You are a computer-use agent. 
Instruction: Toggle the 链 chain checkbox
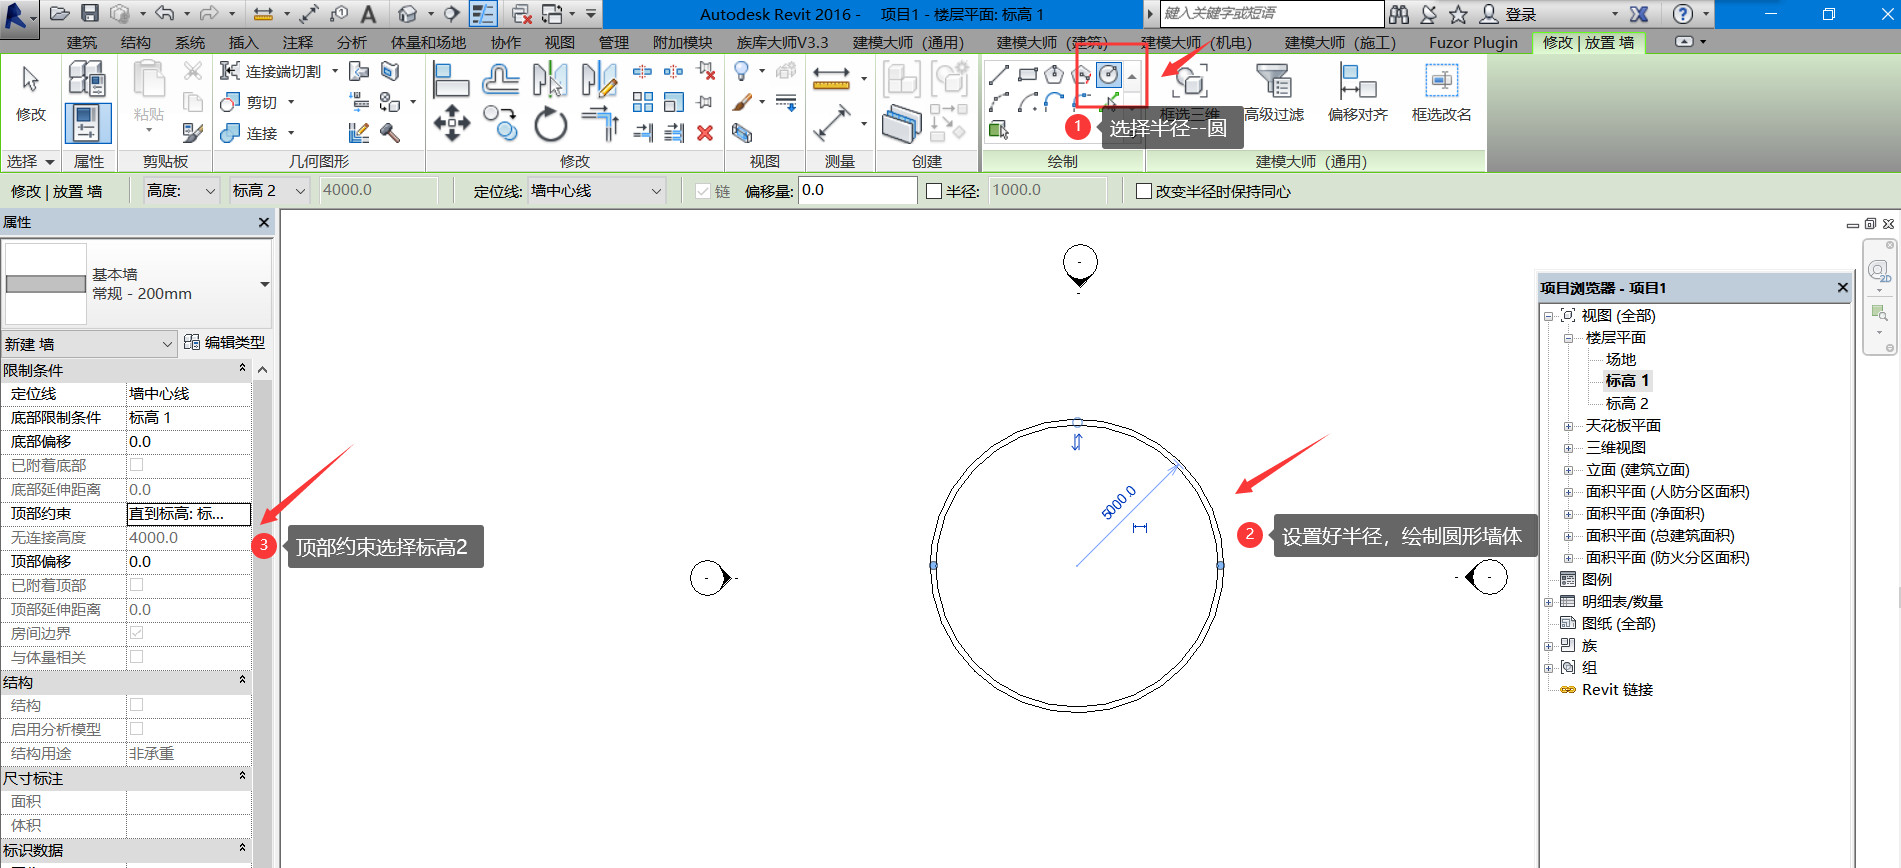703,191
